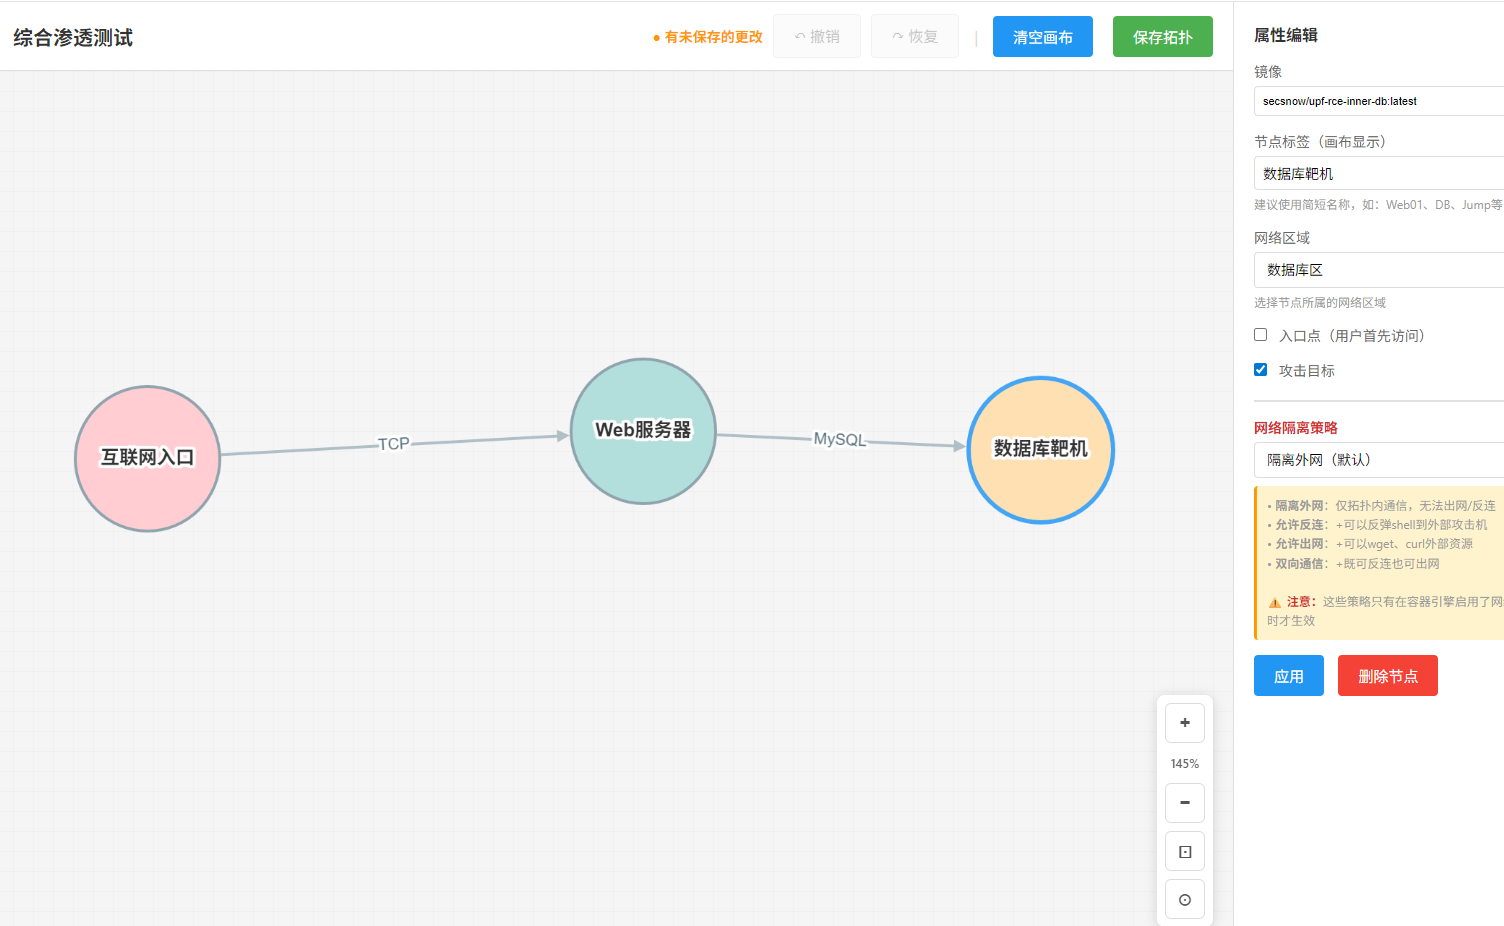The width and height of the screenshot is (1504, 926).
Task: Click the square fit-to-view canvas icon
Action: coord(1184,852)
